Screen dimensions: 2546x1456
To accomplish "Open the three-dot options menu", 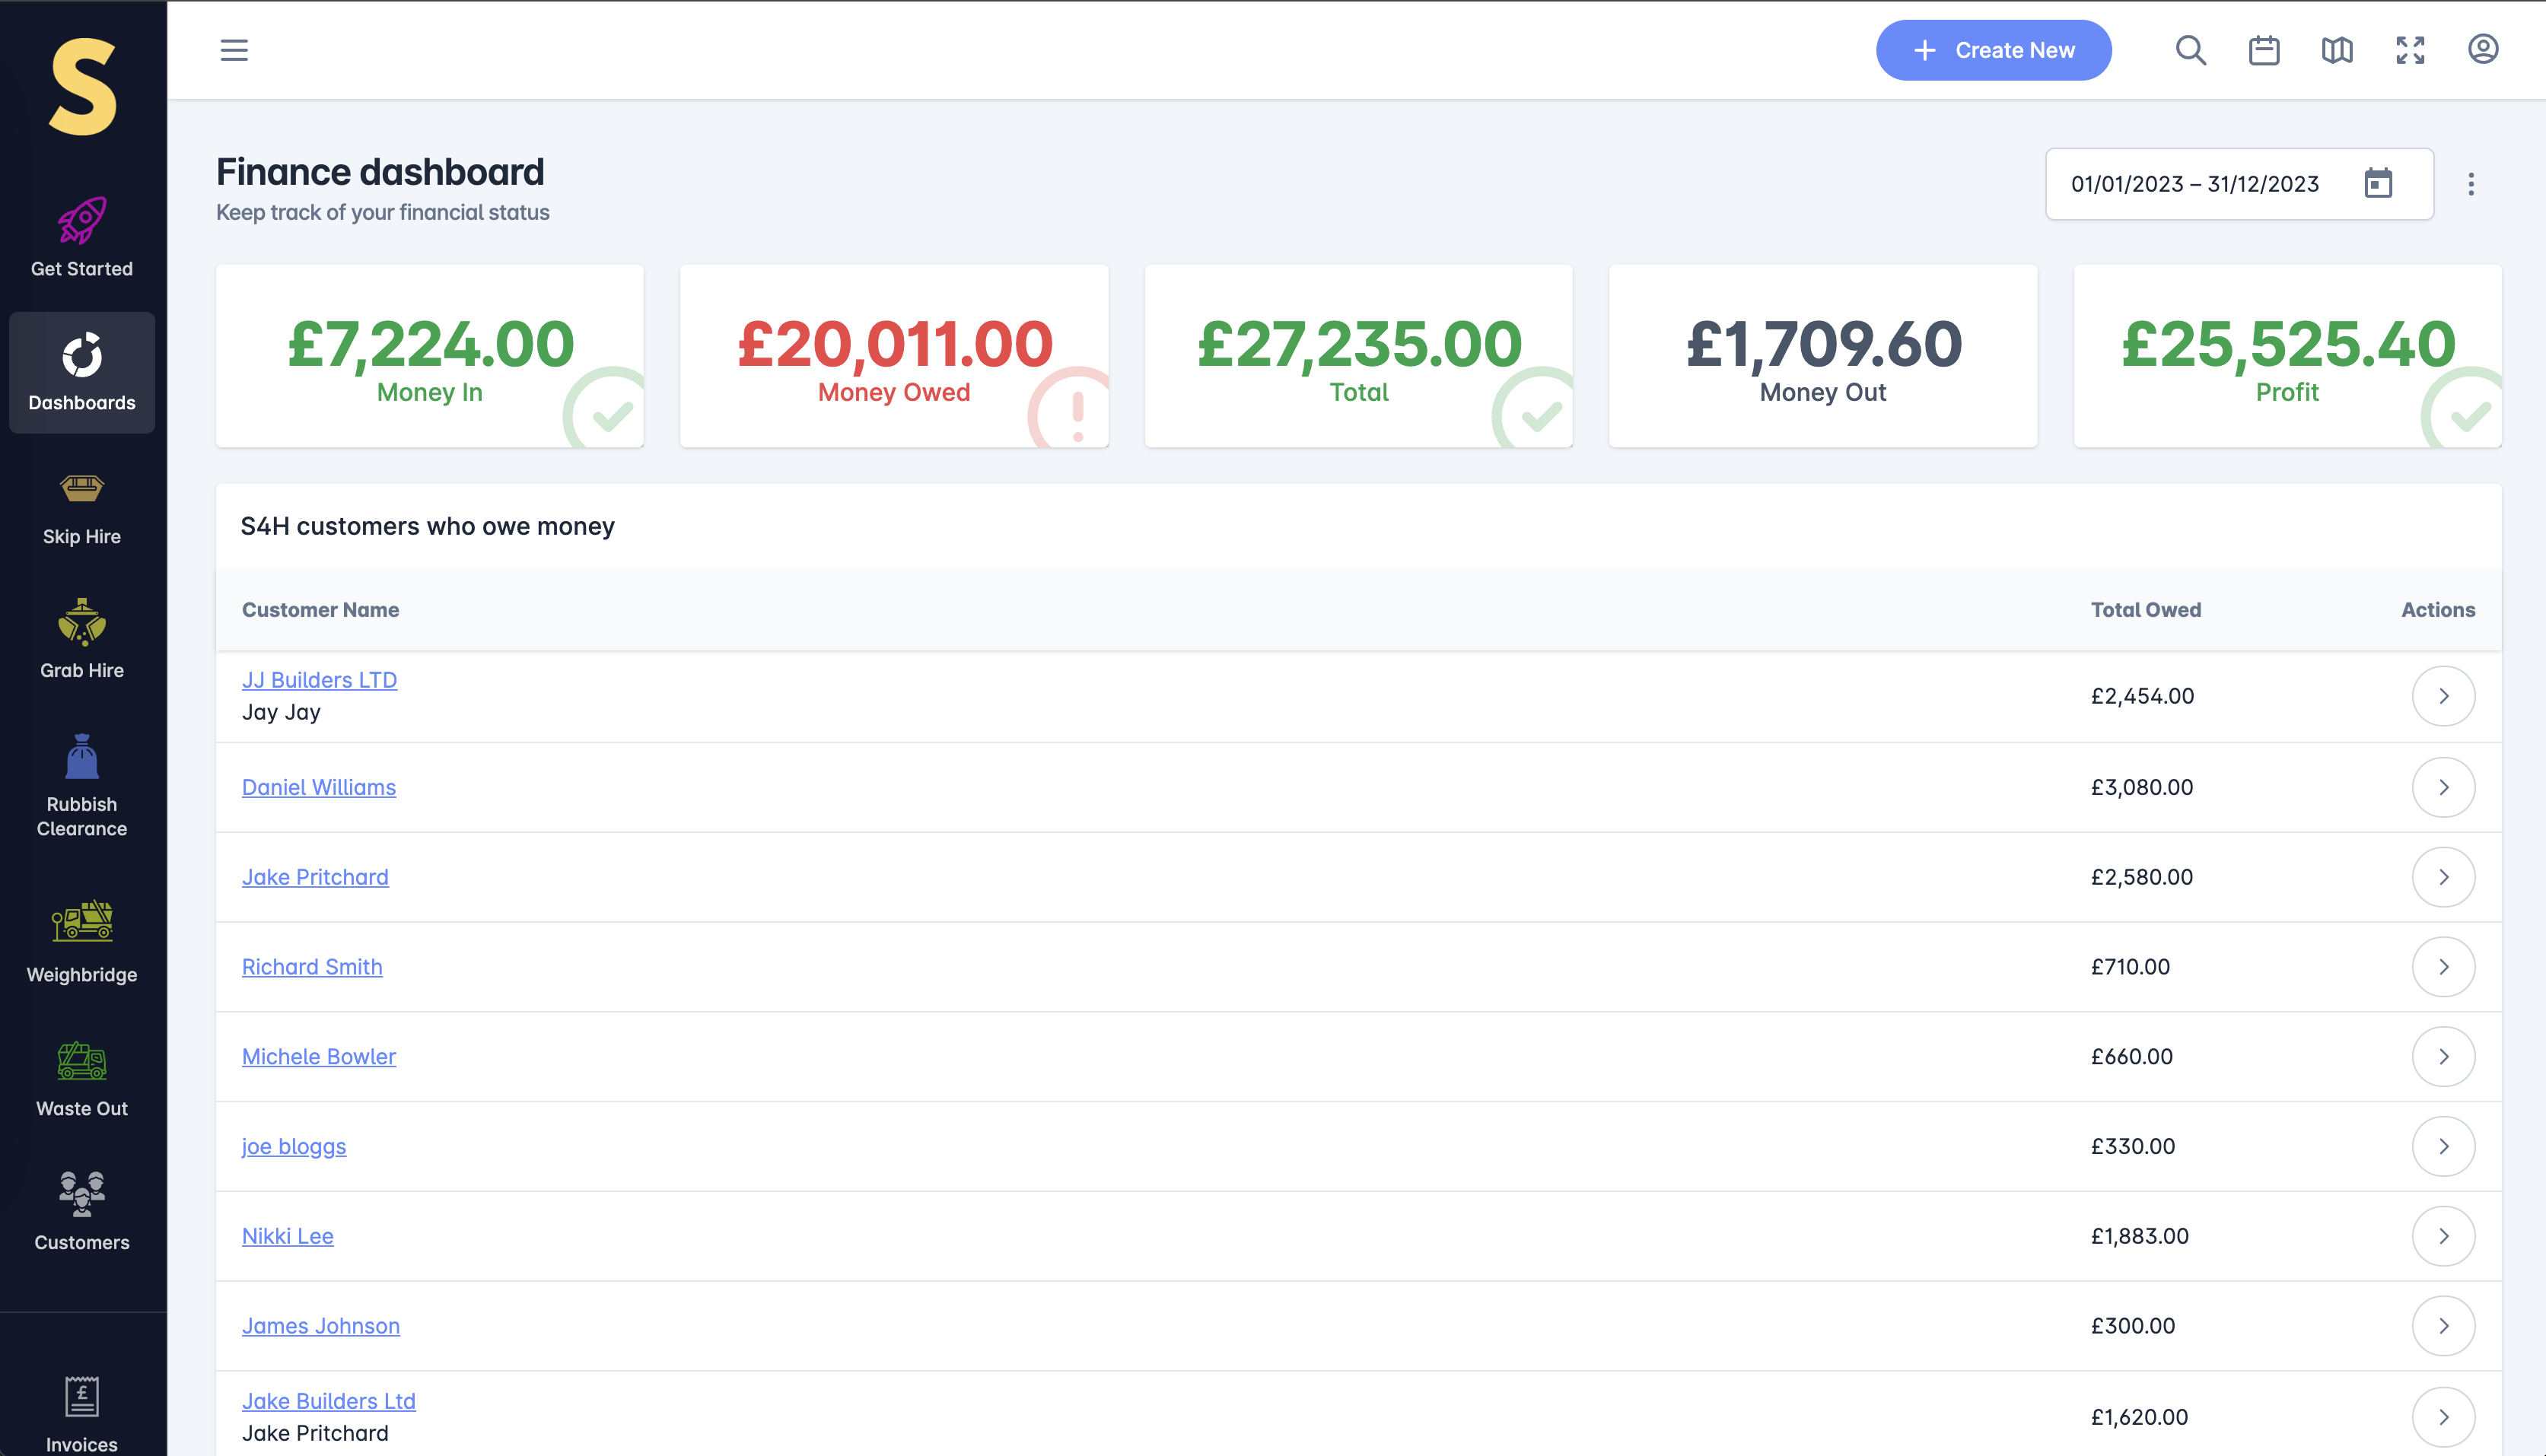I will pos(2471,184).
